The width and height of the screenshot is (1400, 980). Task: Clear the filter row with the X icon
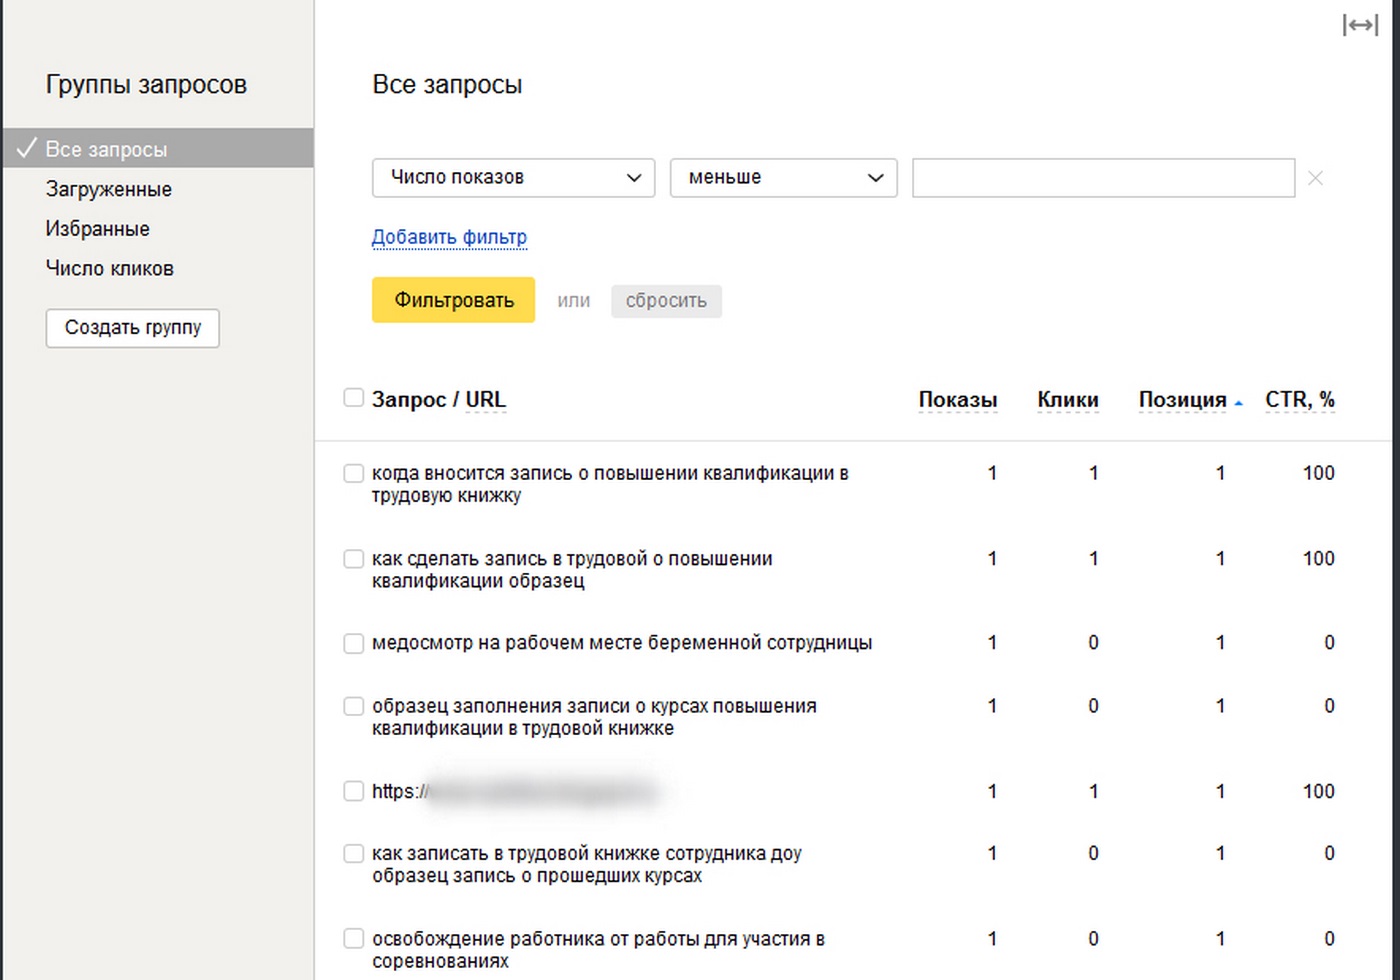click(1315, 178)
